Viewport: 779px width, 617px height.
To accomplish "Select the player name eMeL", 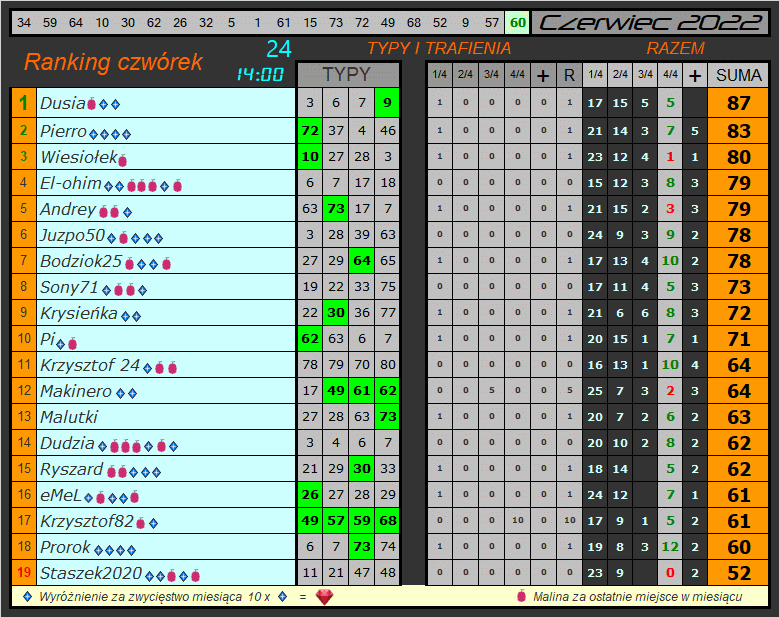I will 61,495.
